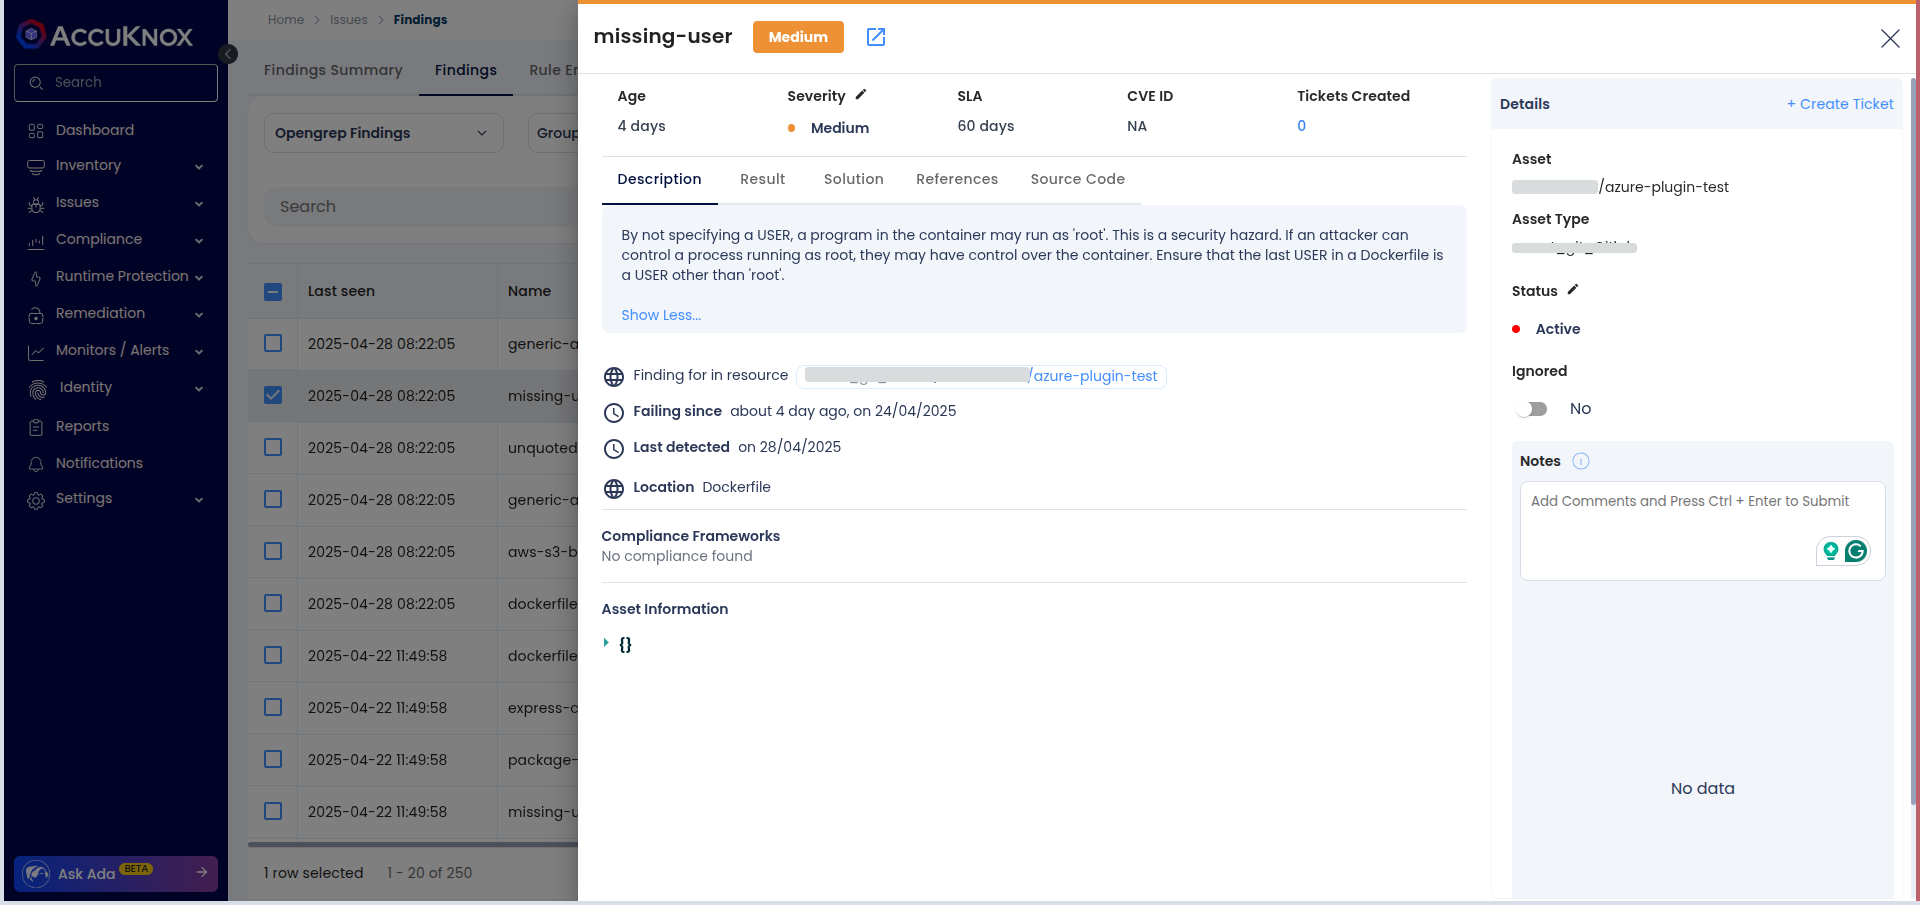The height and width of the screenshot is (905, 1920).
Task: Expand the Asset Information JSON tree
Action: [x=606, y=643]
